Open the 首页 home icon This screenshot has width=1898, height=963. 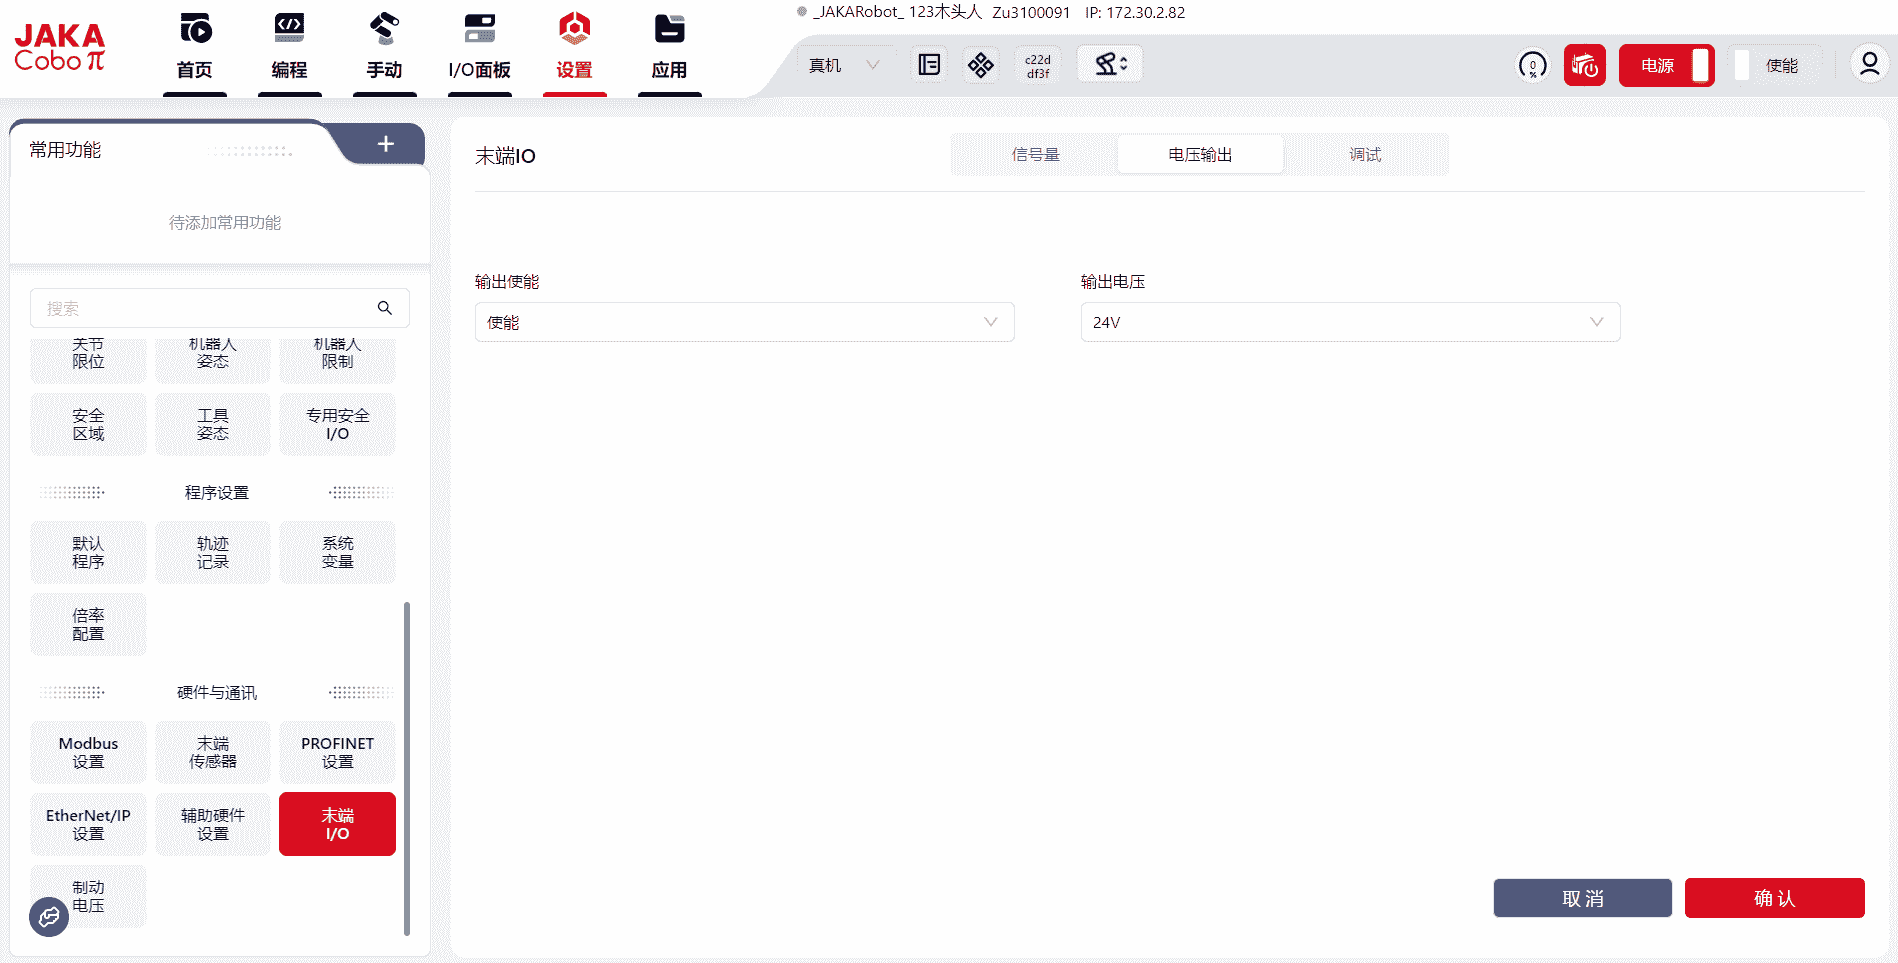click(x=195, y=30)
